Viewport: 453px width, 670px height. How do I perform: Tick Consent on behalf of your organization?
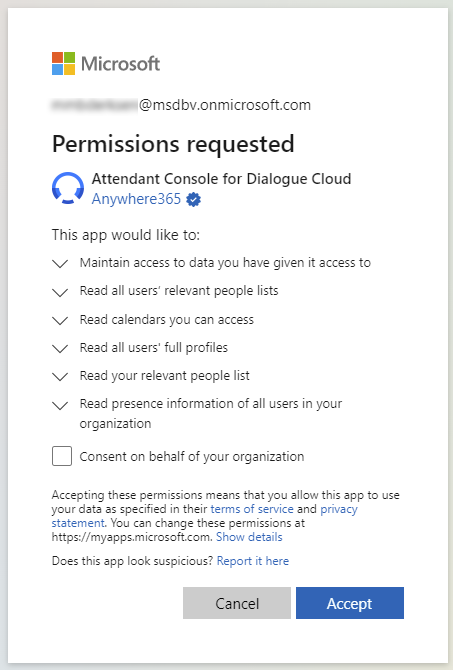(x=62, y=456)
